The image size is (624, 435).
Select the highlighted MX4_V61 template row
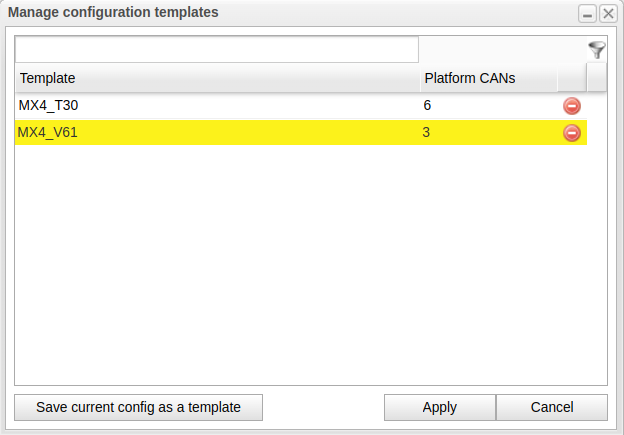coord(200,132)
